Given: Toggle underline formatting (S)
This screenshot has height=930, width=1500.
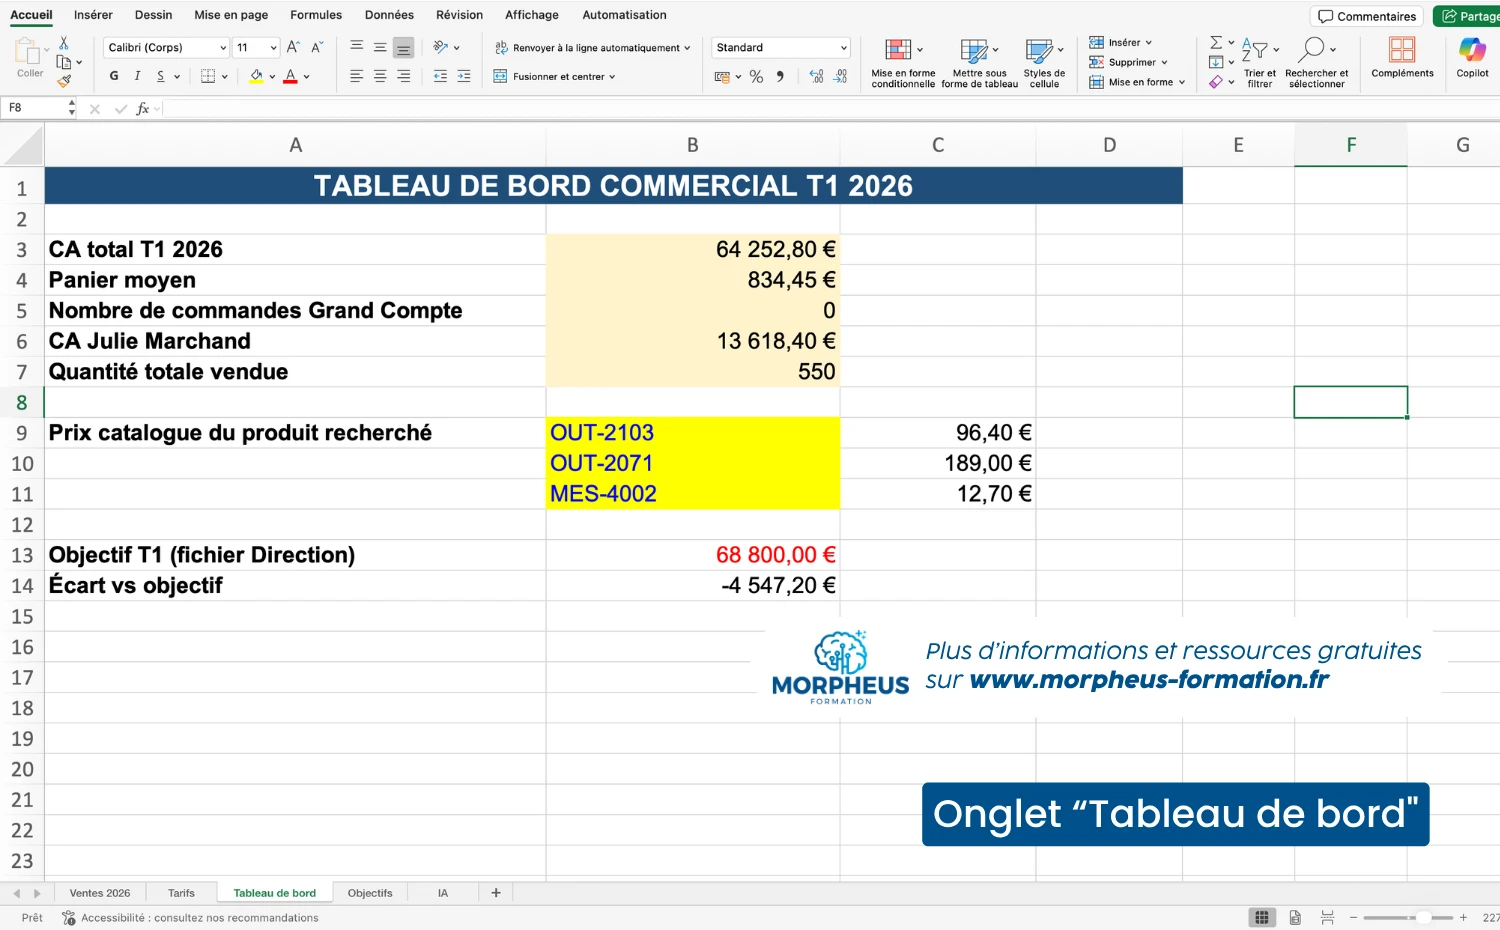Looking at the screenshot, I should click(160, 76).
